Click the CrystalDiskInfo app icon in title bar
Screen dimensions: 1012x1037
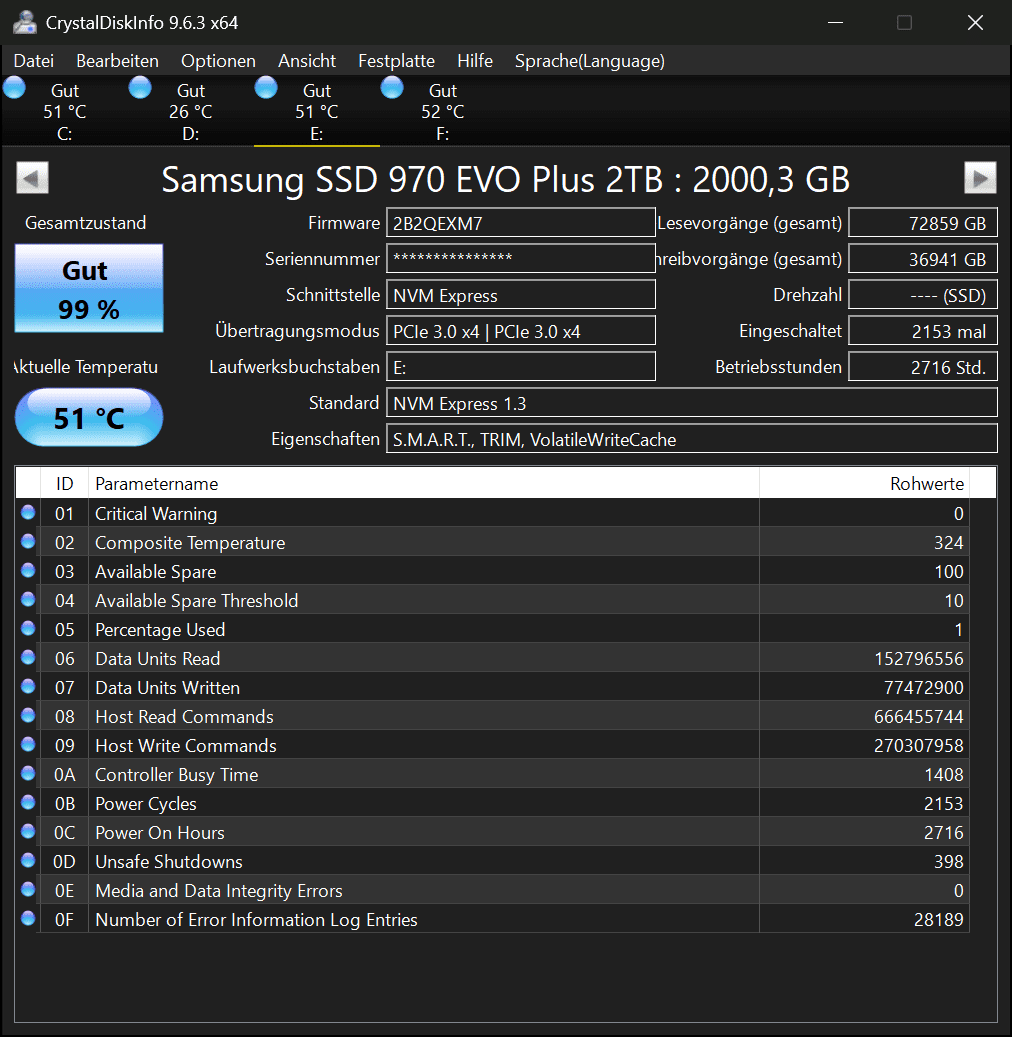click(x=24, y=22)
